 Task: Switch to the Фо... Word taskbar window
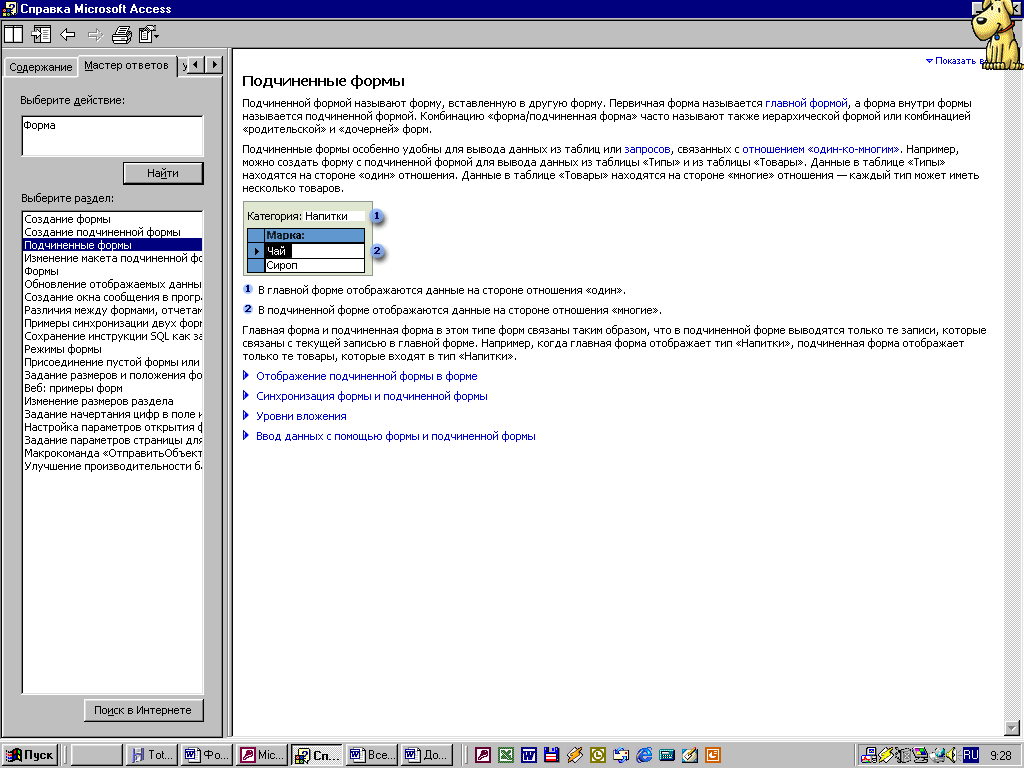207,755
